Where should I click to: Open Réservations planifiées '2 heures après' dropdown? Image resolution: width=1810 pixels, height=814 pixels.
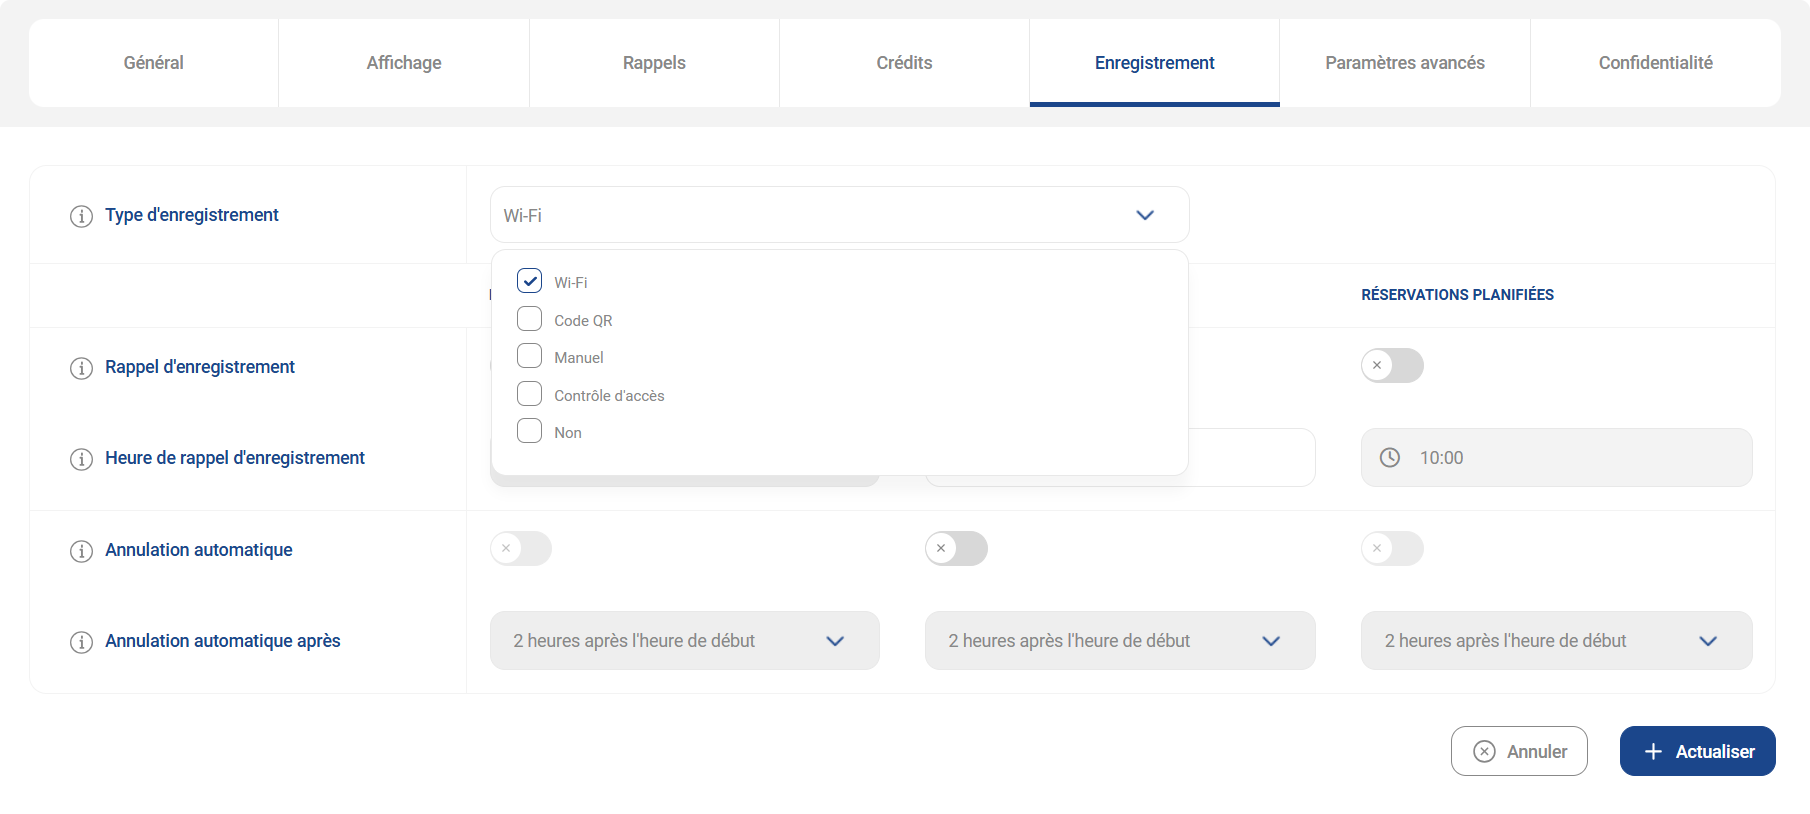[x=1556, y=640]
